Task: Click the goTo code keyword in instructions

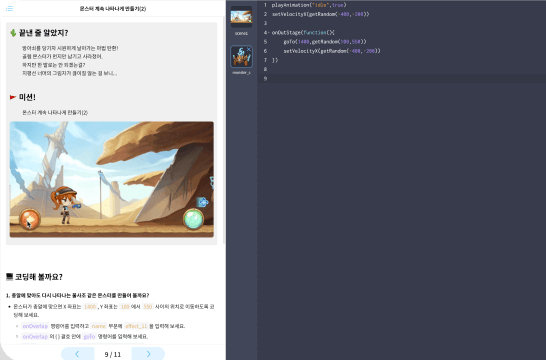Action: 89,337
